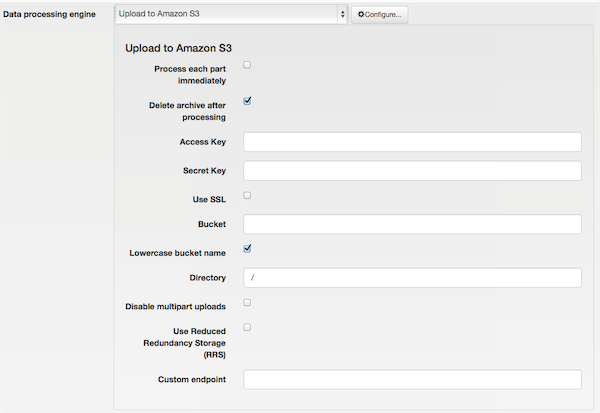Click the dropdown stepper arrows beside Upload to Amazon S3

342,14
